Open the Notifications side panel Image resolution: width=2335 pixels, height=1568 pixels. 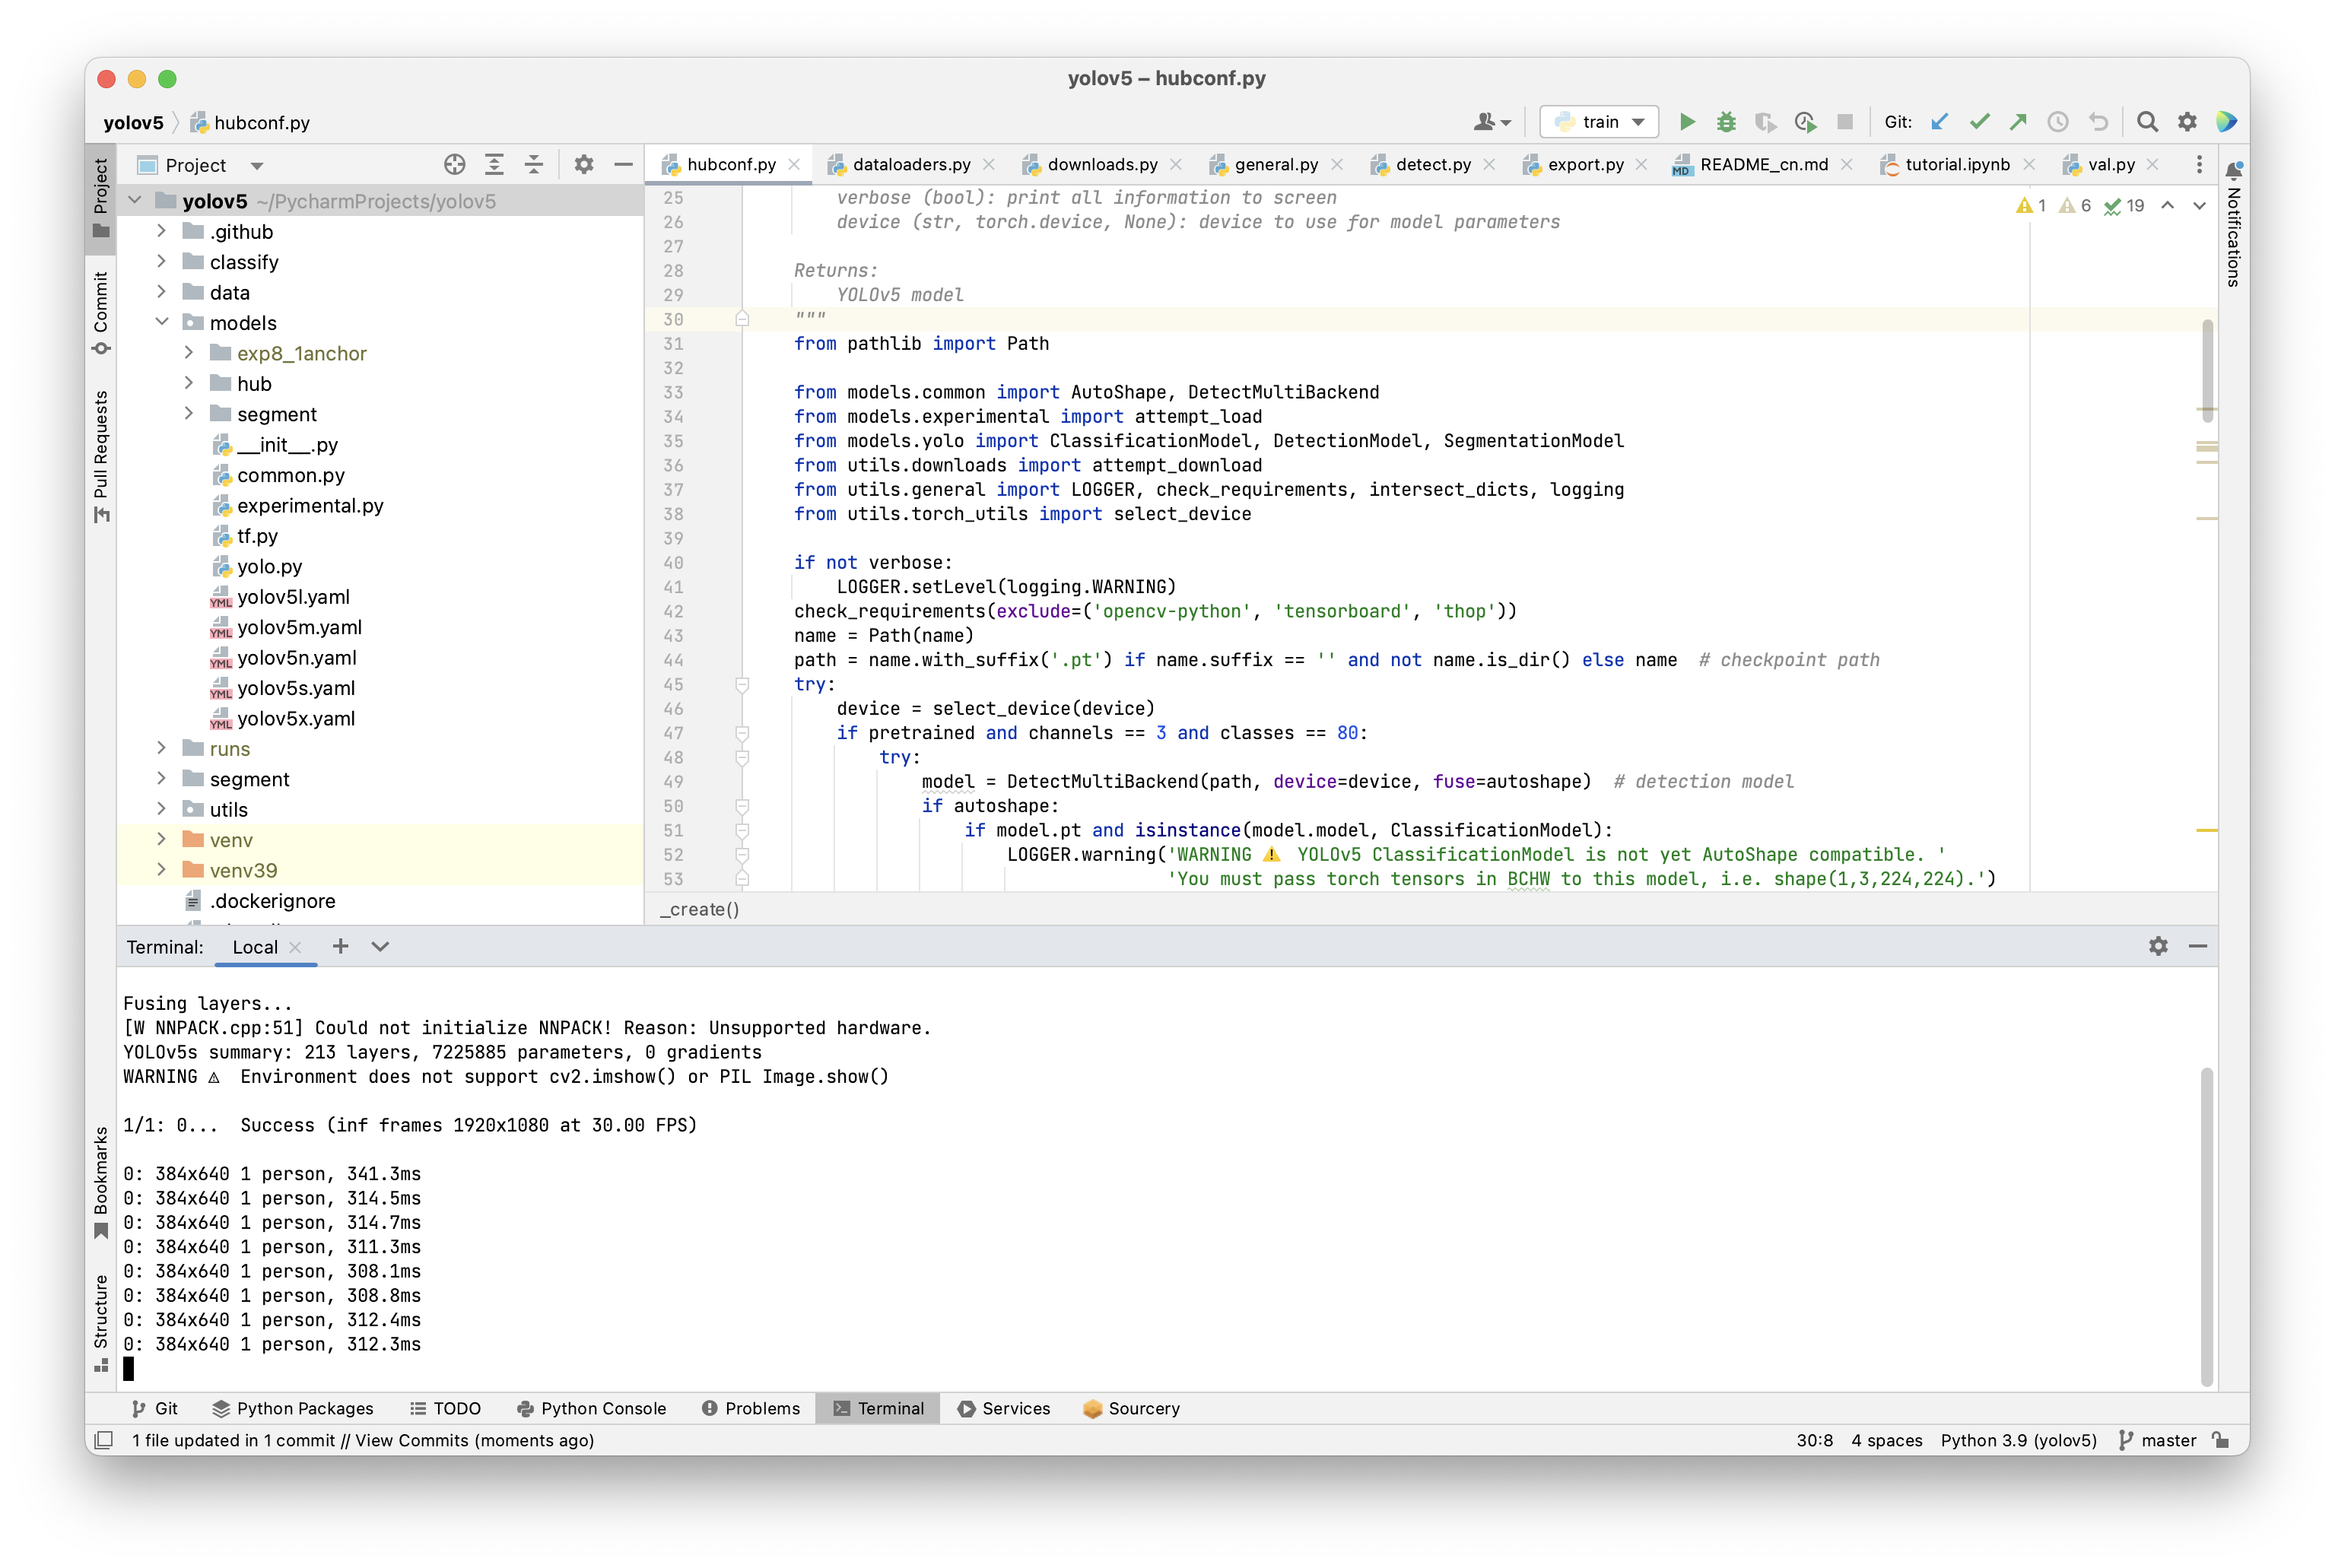(2233, 225)
